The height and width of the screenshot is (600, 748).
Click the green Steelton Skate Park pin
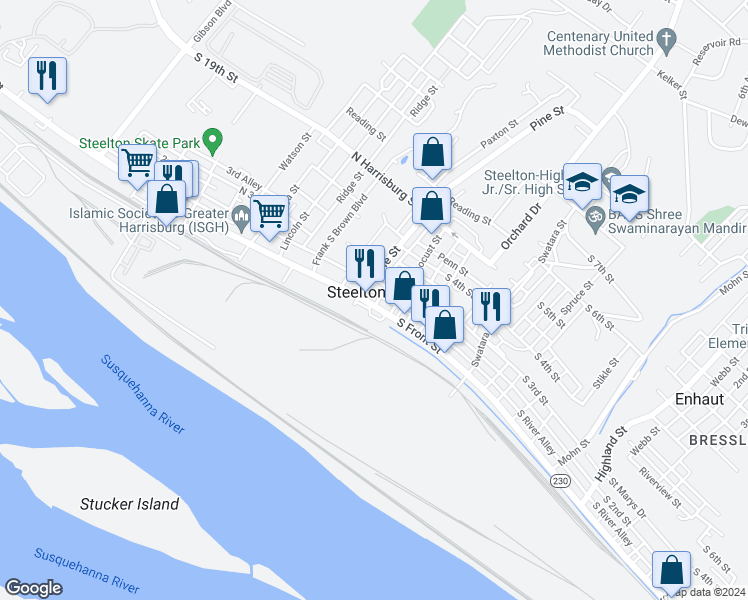click(213, 142)
